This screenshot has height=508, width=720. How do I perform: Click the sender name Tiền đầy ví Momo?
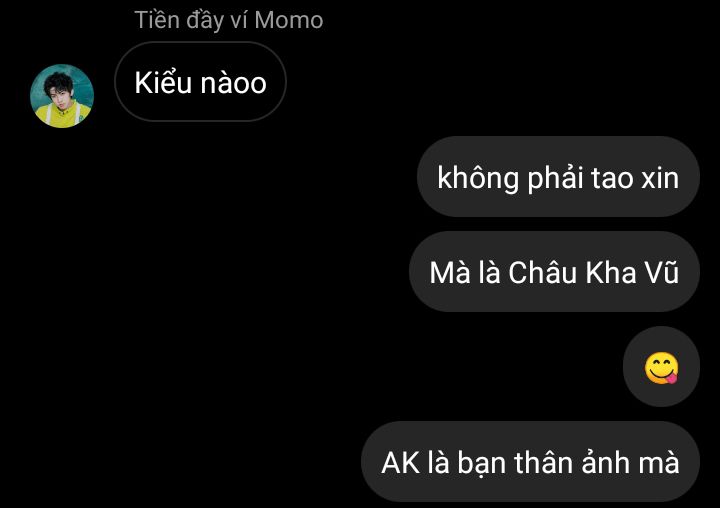(229, 20)
